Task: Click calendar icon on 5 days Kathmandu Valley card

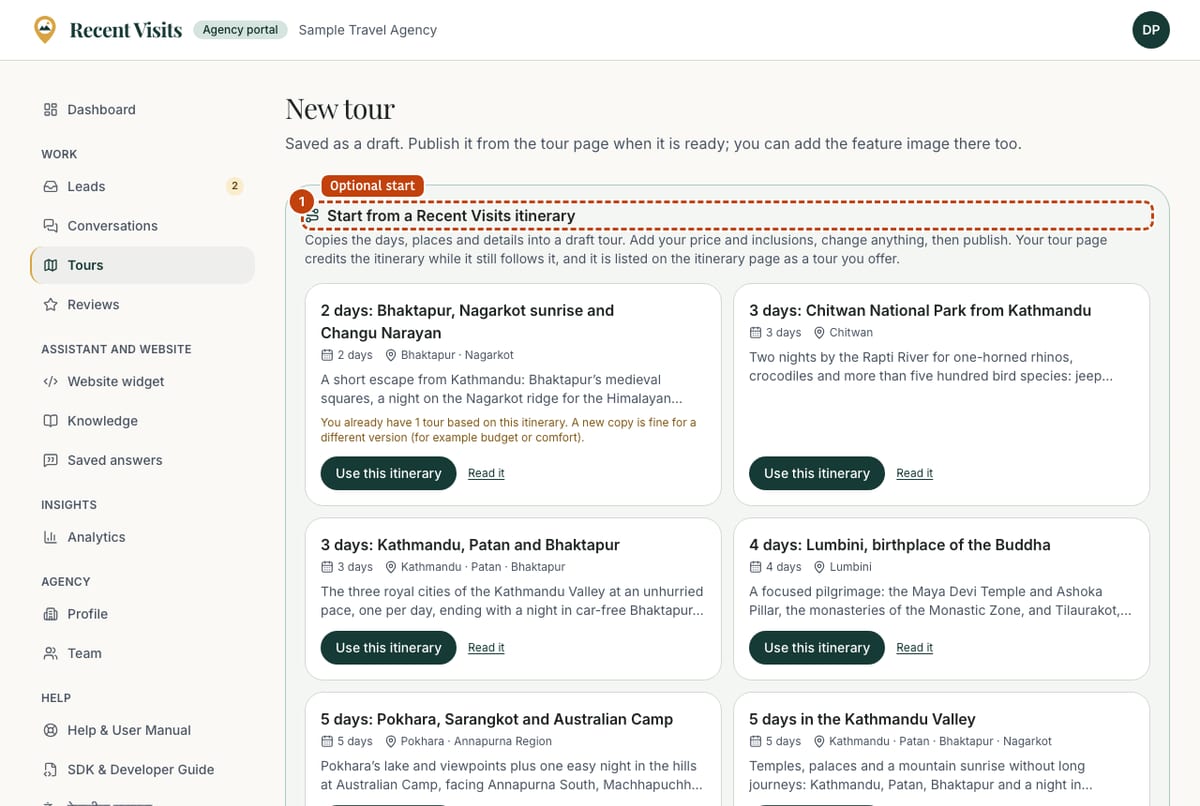Action: pos(755,741)
